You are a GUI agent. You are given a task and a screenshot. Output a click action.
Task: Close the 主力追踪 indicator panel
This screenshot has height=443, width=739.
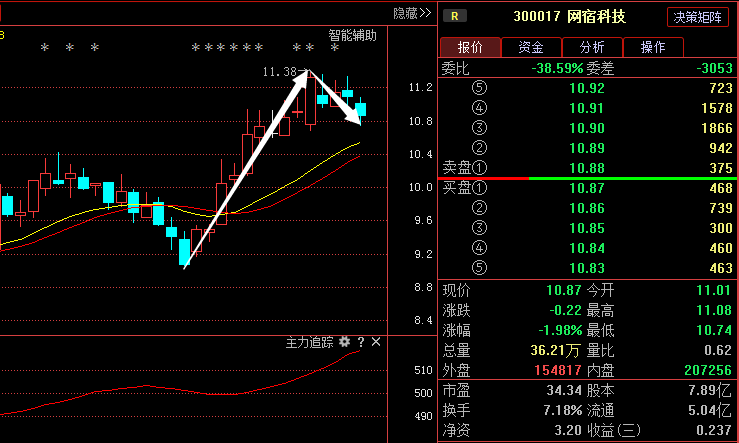click(x=376, y=342)
